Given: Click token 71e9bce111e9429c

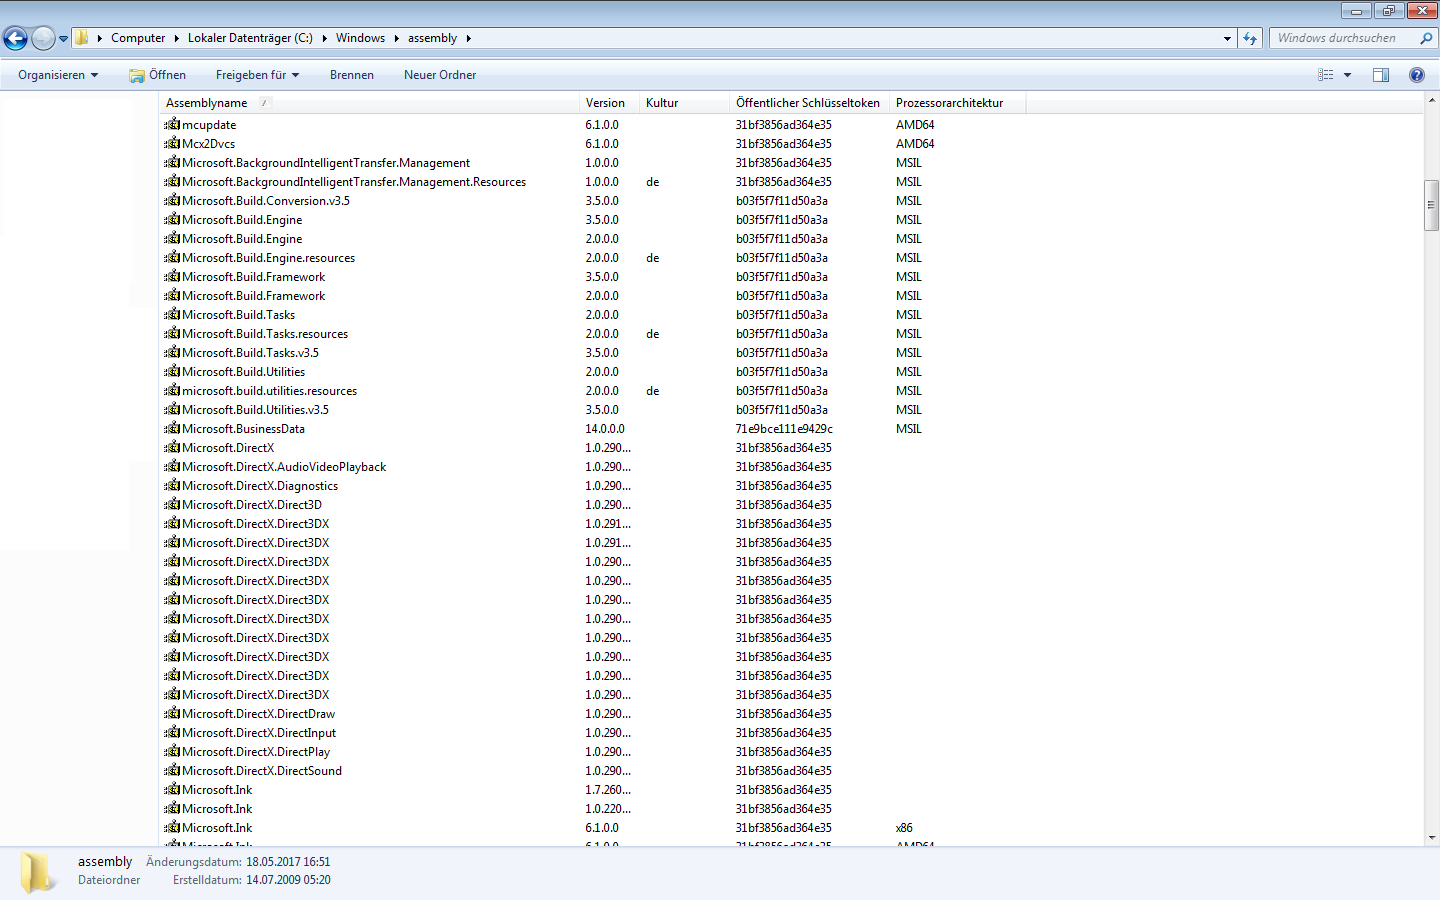Looking at the screenshot, I should click(784, 429).
